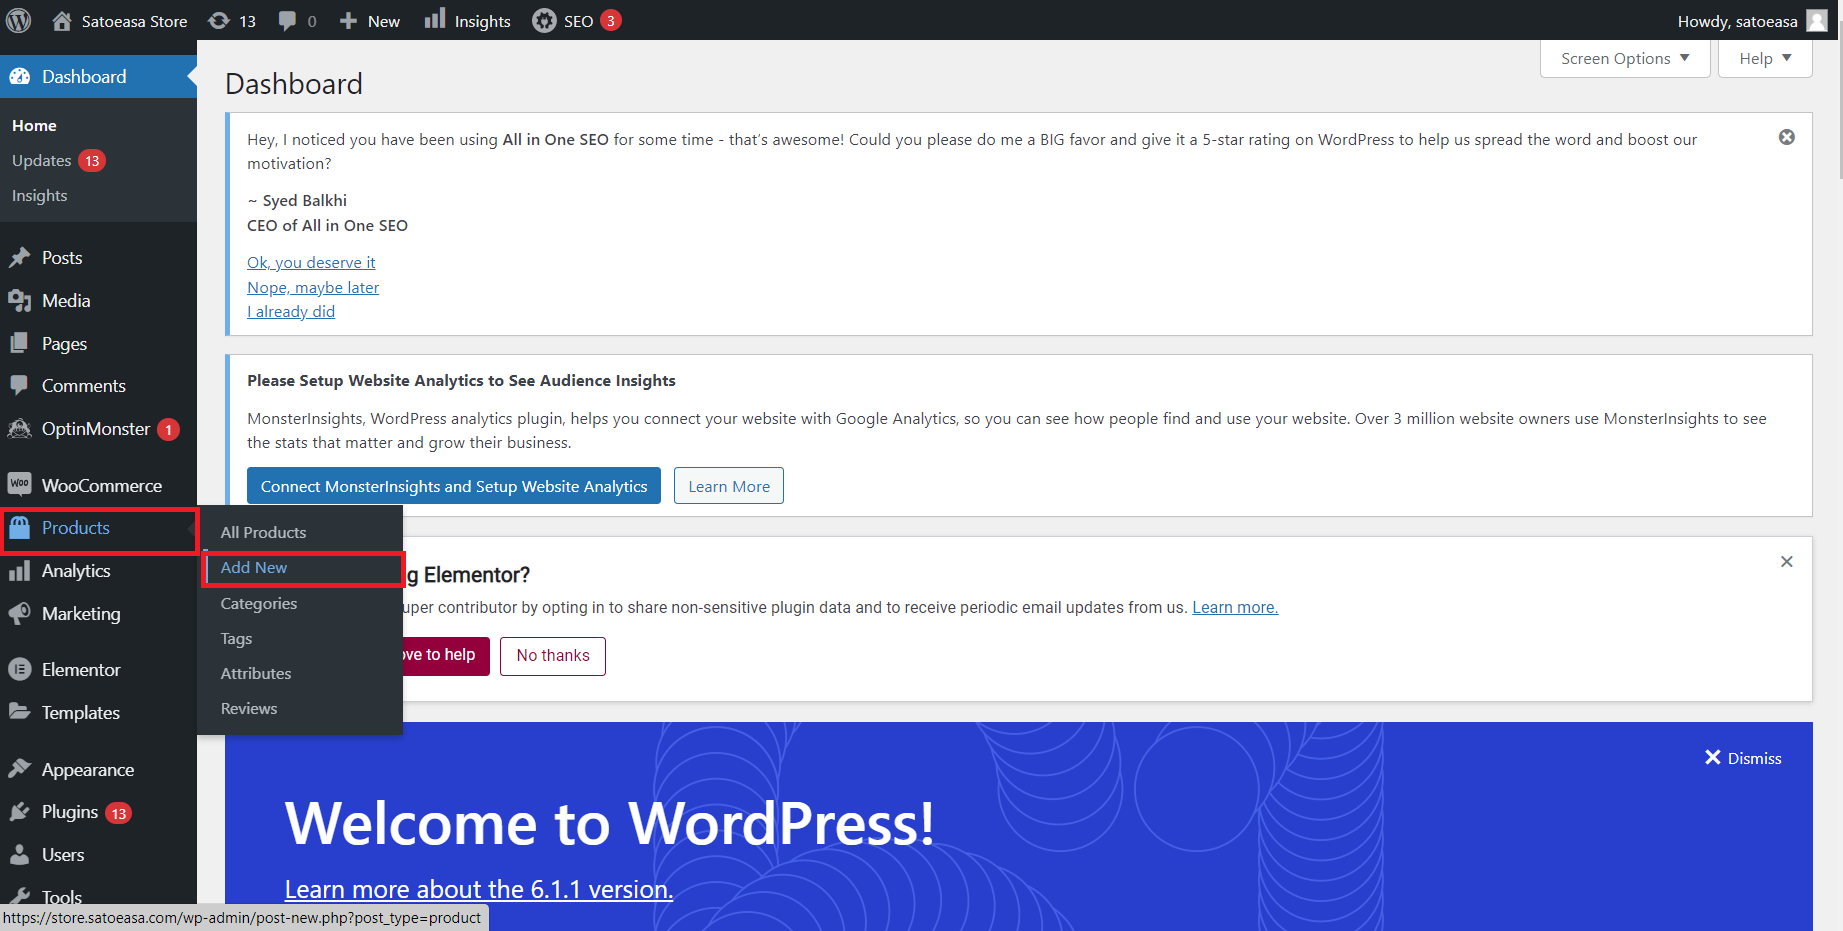Close the Elementor data sharing notice
Screen dimensions: 1843x931
point(1787,562)
